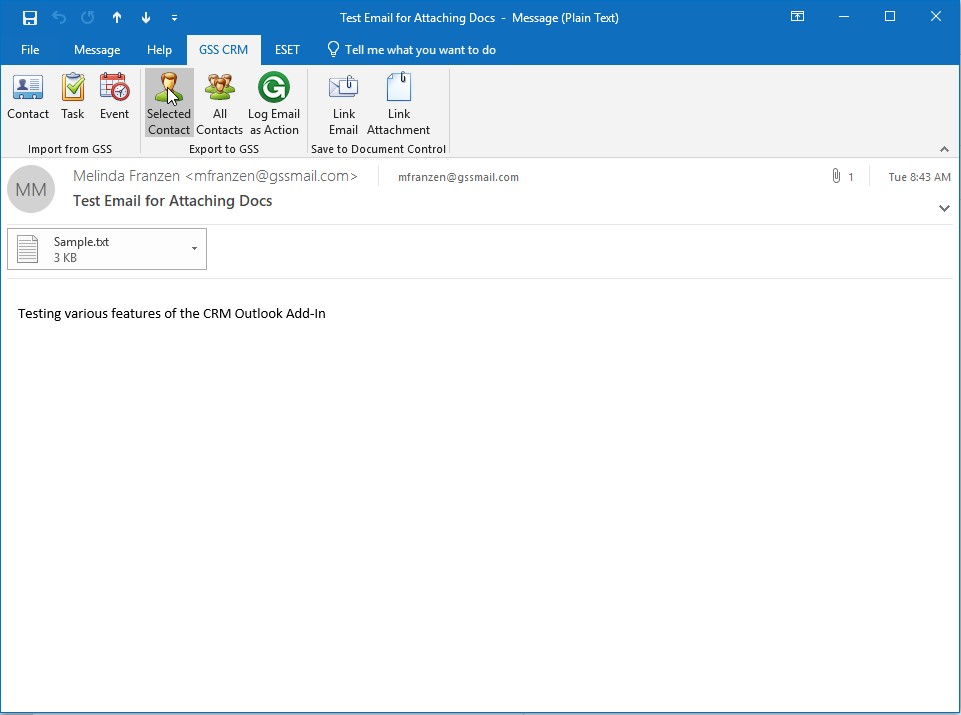Collapse the ribbon with the chevron
Viewport: 961px width, 715px height.
[x=944, y=149]
